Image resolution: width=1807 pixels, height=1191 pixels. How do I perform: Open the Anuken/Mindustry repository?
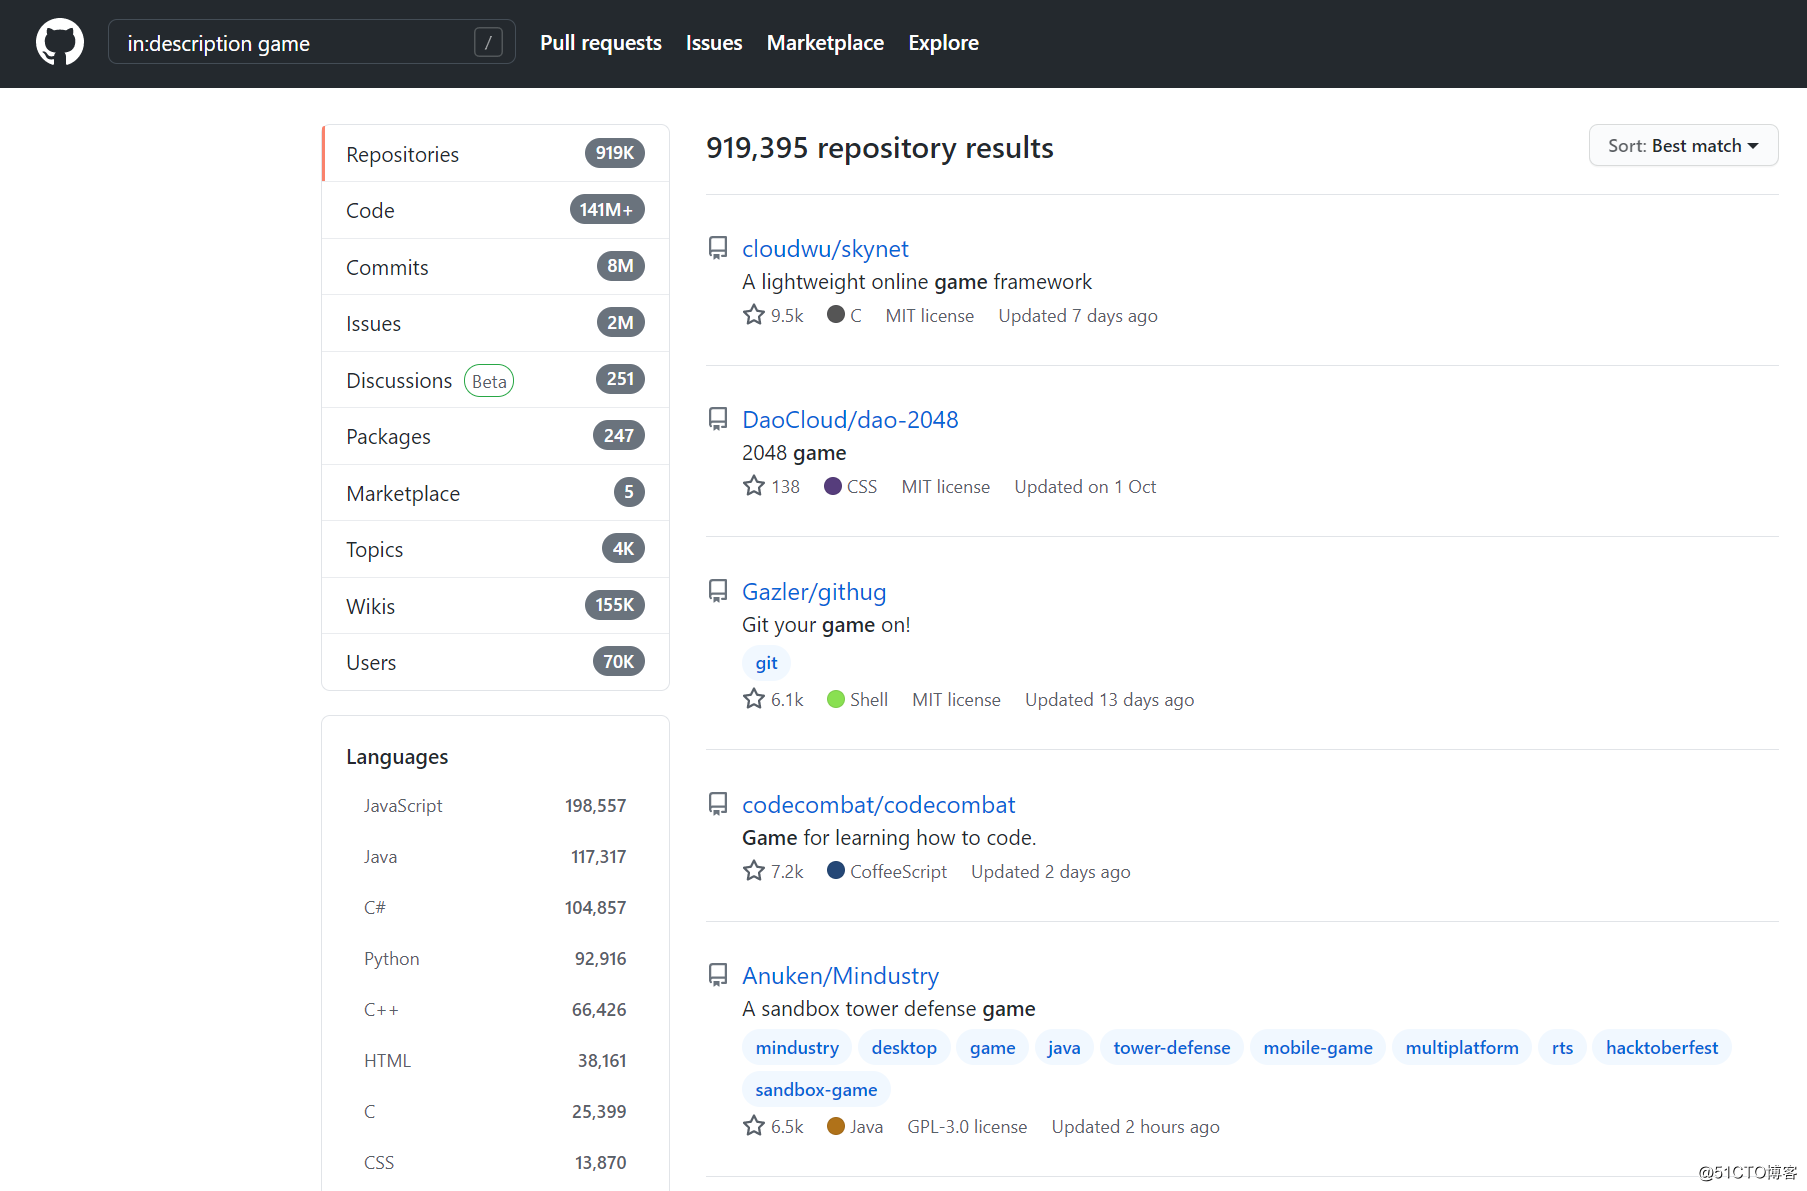840,975
